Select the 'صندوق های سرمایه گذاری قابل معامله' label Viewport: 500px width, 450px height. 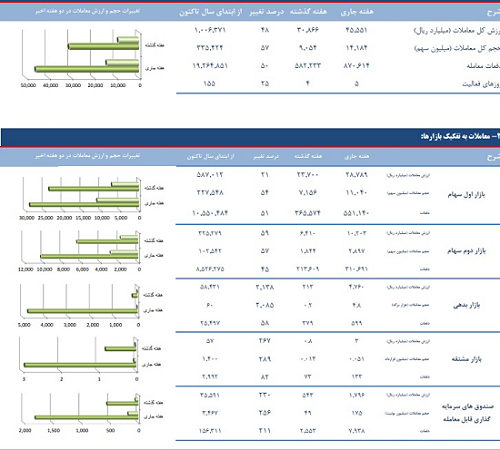(467, 413)
